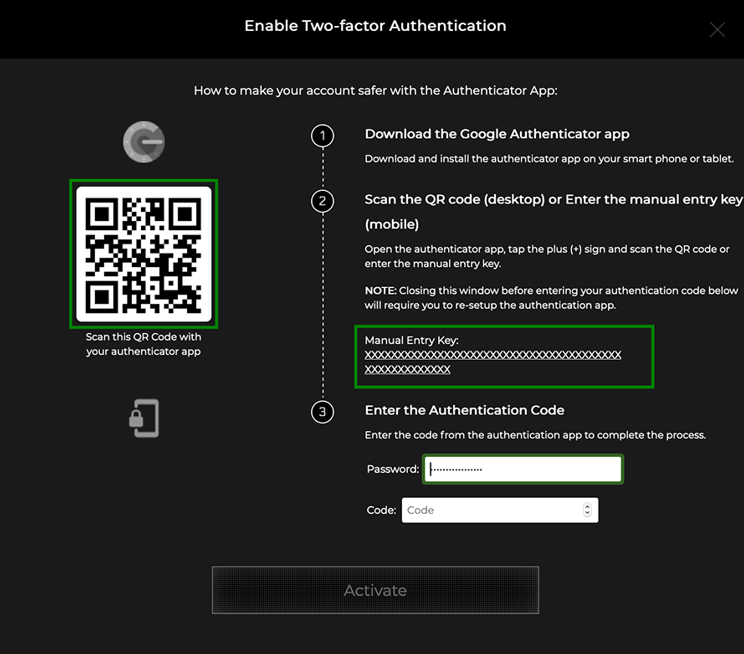Click the 'Password:' label
This screenshot has height=654, width=744.
(393, 469)
